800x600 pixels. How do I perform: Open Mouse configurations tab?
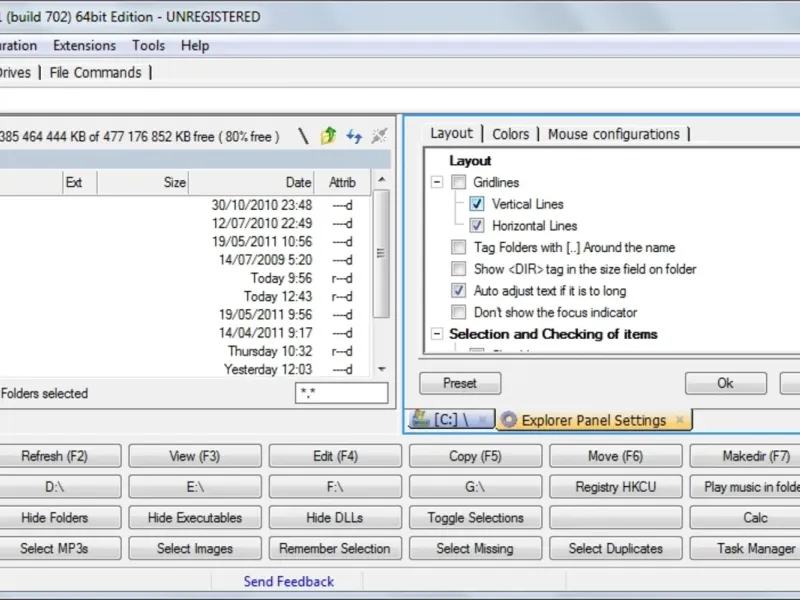click(614, 134)
